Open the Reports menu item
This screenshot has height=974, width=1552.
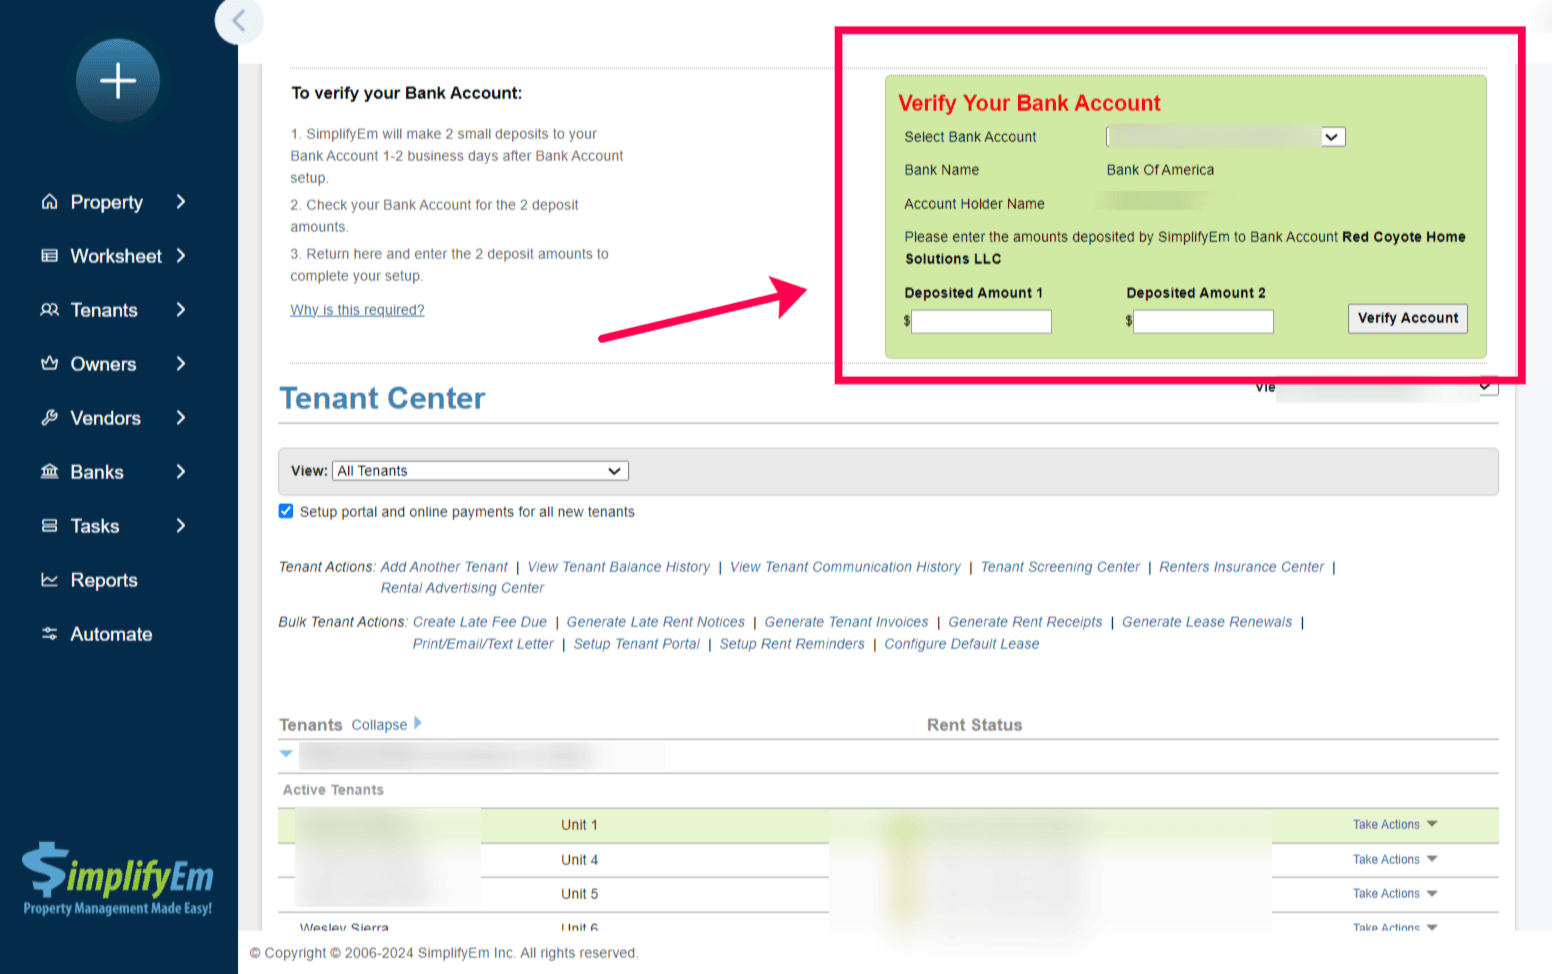pos(103,580)
